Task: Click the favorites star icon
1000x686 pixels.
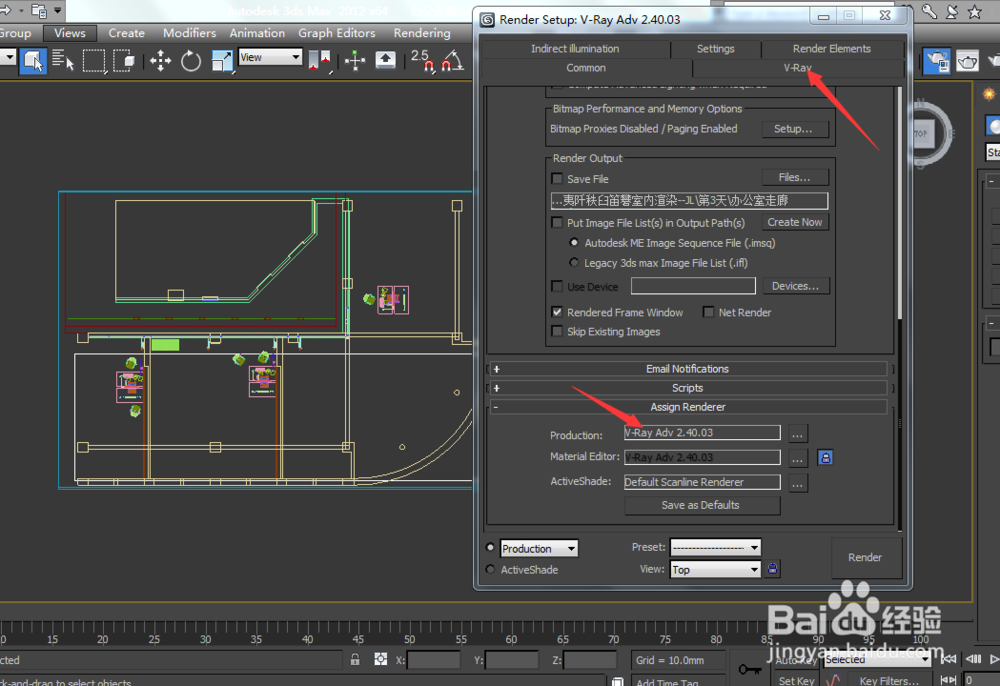Action: (x=974, y=11)
